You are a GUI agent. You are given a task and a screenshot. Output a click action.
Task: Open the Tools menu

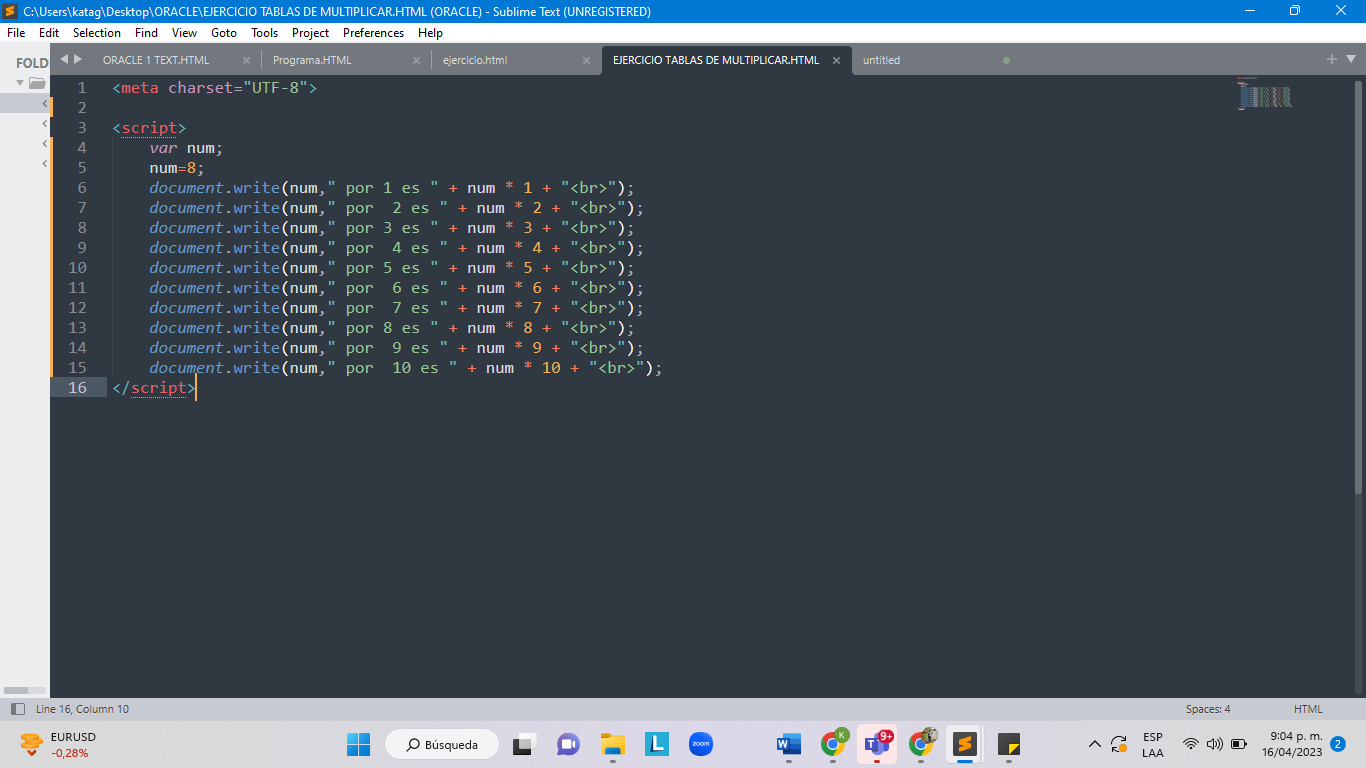265,33
